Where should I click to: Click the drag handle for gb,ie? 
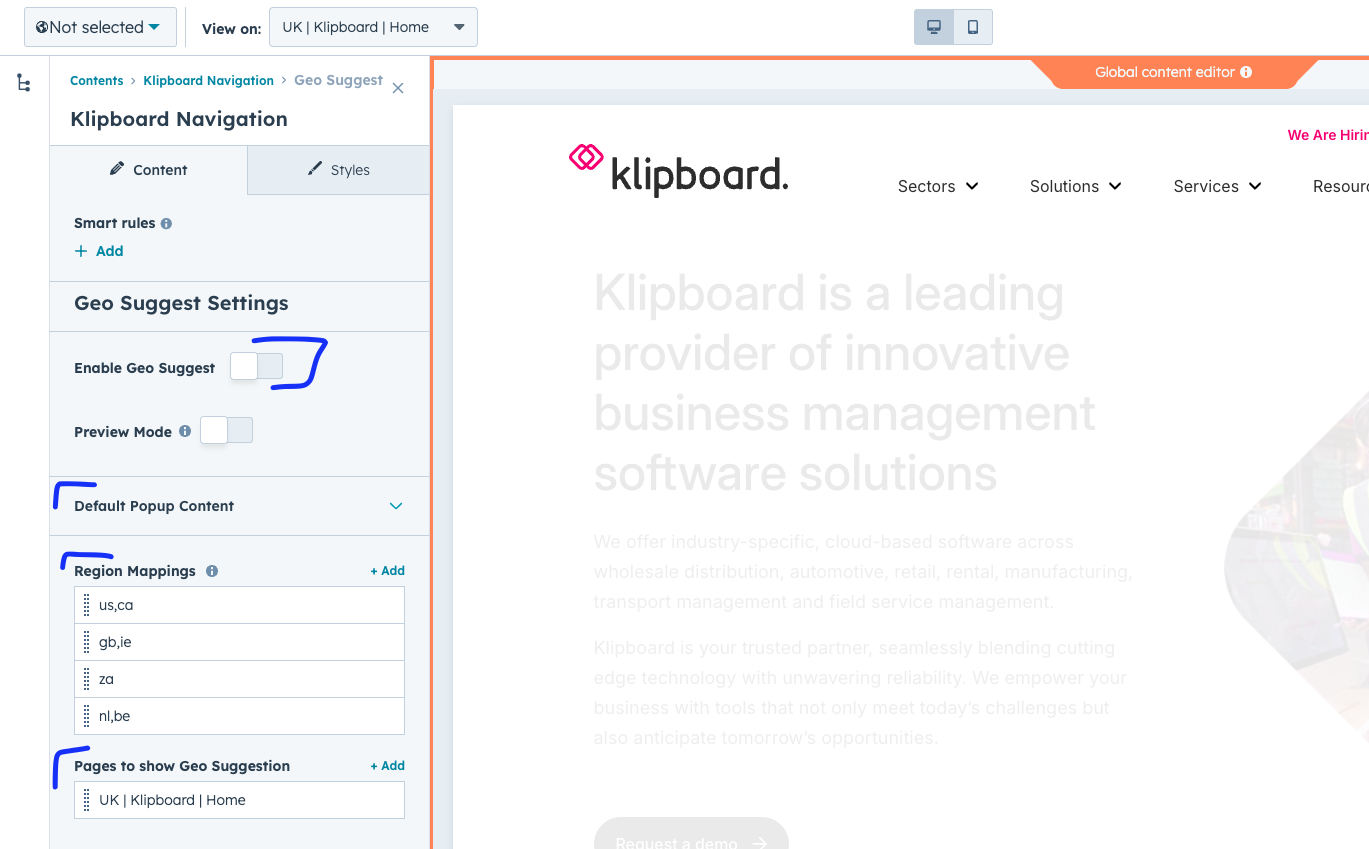click(87, 642)
